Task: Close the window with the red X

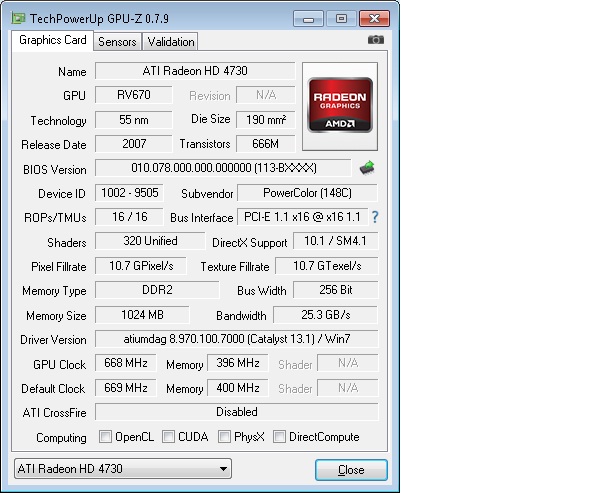Action: [x=374, y=19]
